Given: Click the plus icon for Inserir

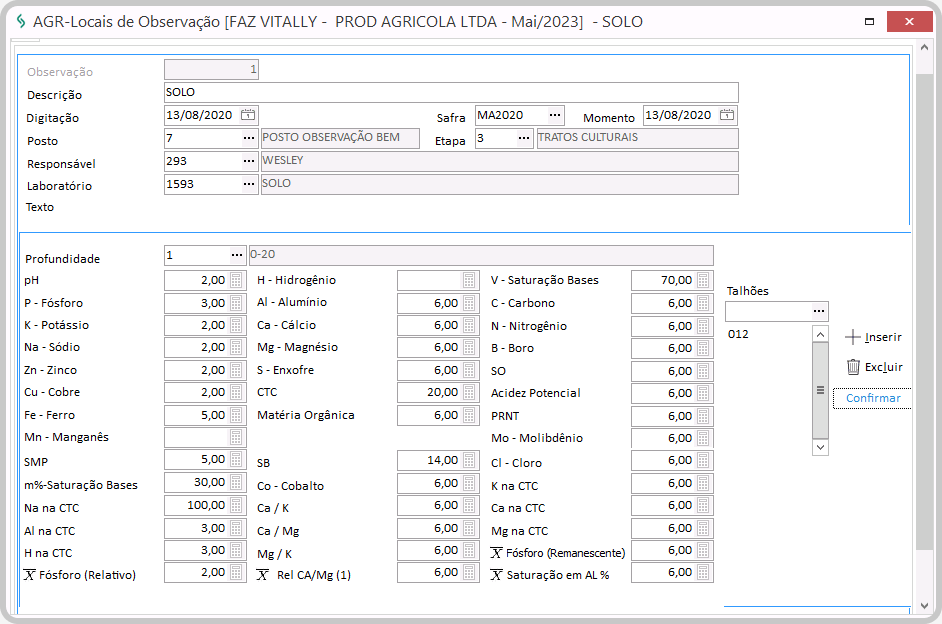Looking at the screenshot, I should [853, 337].
